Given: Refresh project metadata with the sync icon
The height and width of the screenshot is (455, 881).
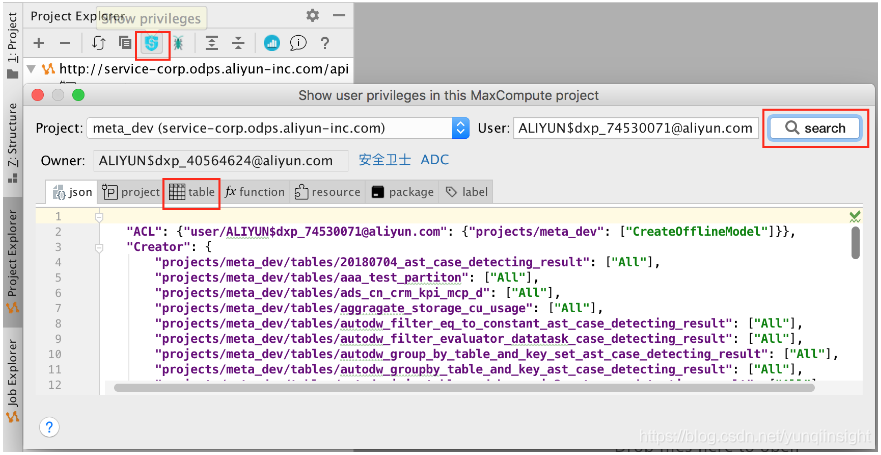Looking at the screenshot, I should (98, 43).
